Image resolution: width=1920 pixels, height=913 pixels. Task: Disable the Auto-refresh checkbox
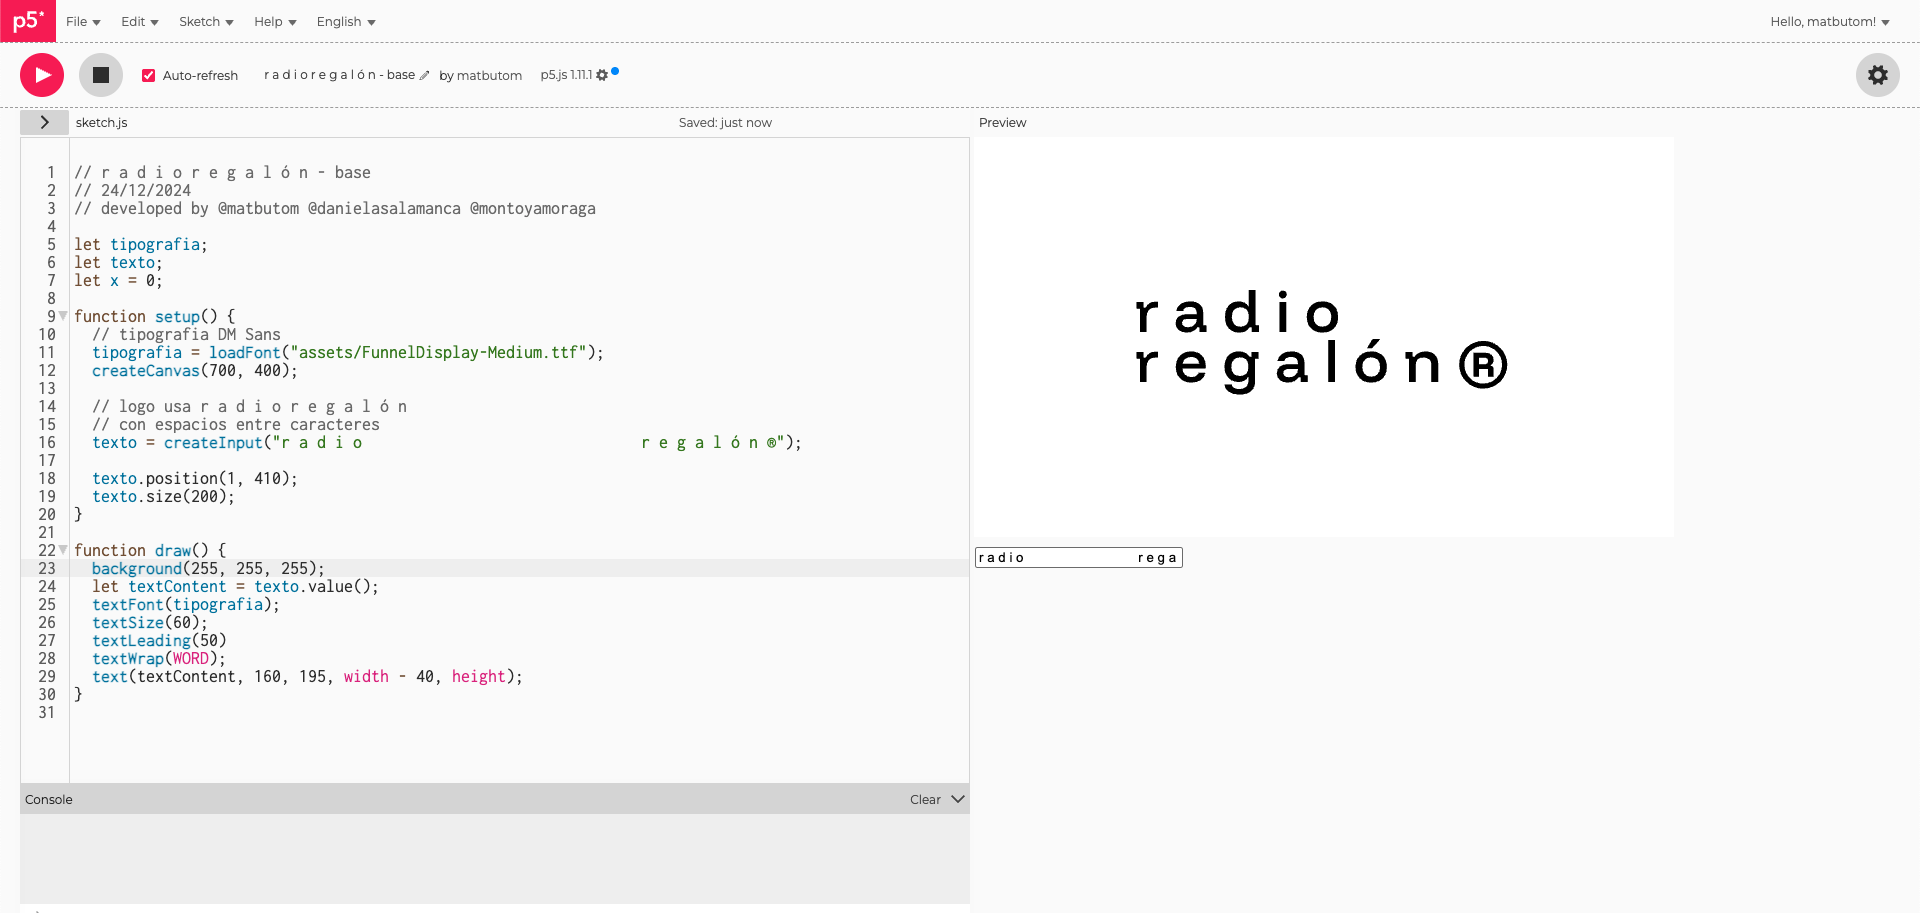pos(149,74)
